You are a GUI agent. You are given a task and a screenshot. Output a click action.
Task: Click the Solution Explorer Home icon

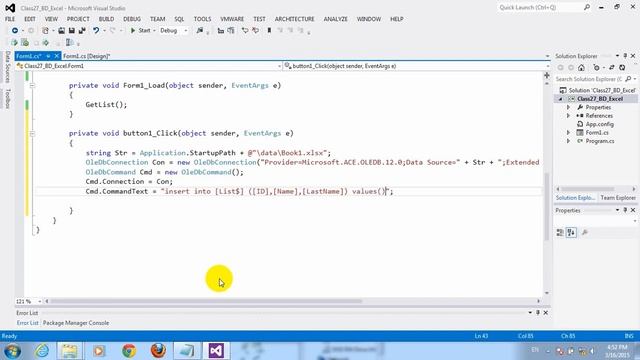tap(581, 68)
